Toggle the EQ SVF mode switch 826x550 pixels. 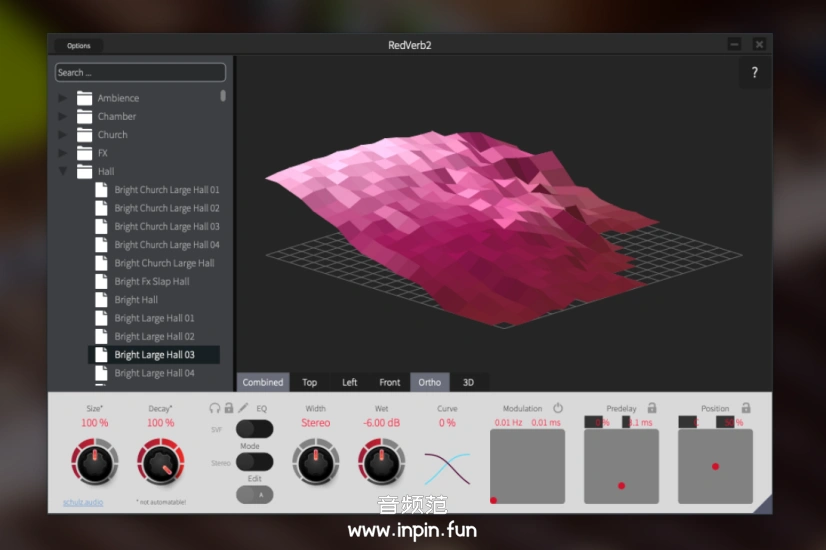tap(254, 429)
